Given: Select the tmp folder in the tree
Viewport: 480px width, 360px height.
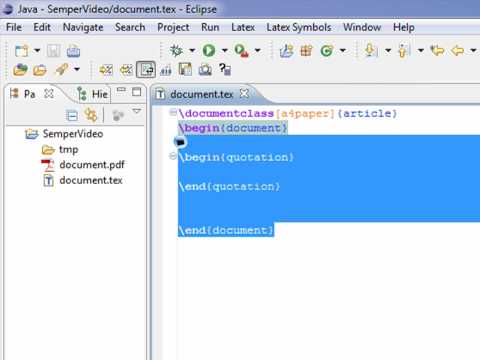Looking at the screenshot, I should point(68,150).
